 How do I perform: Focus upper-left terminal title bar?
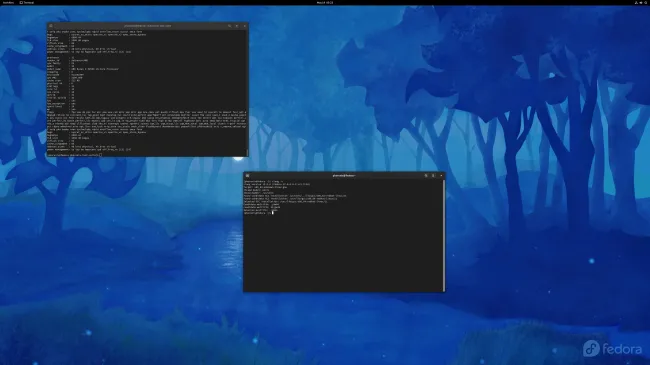(x=148, y=26)
